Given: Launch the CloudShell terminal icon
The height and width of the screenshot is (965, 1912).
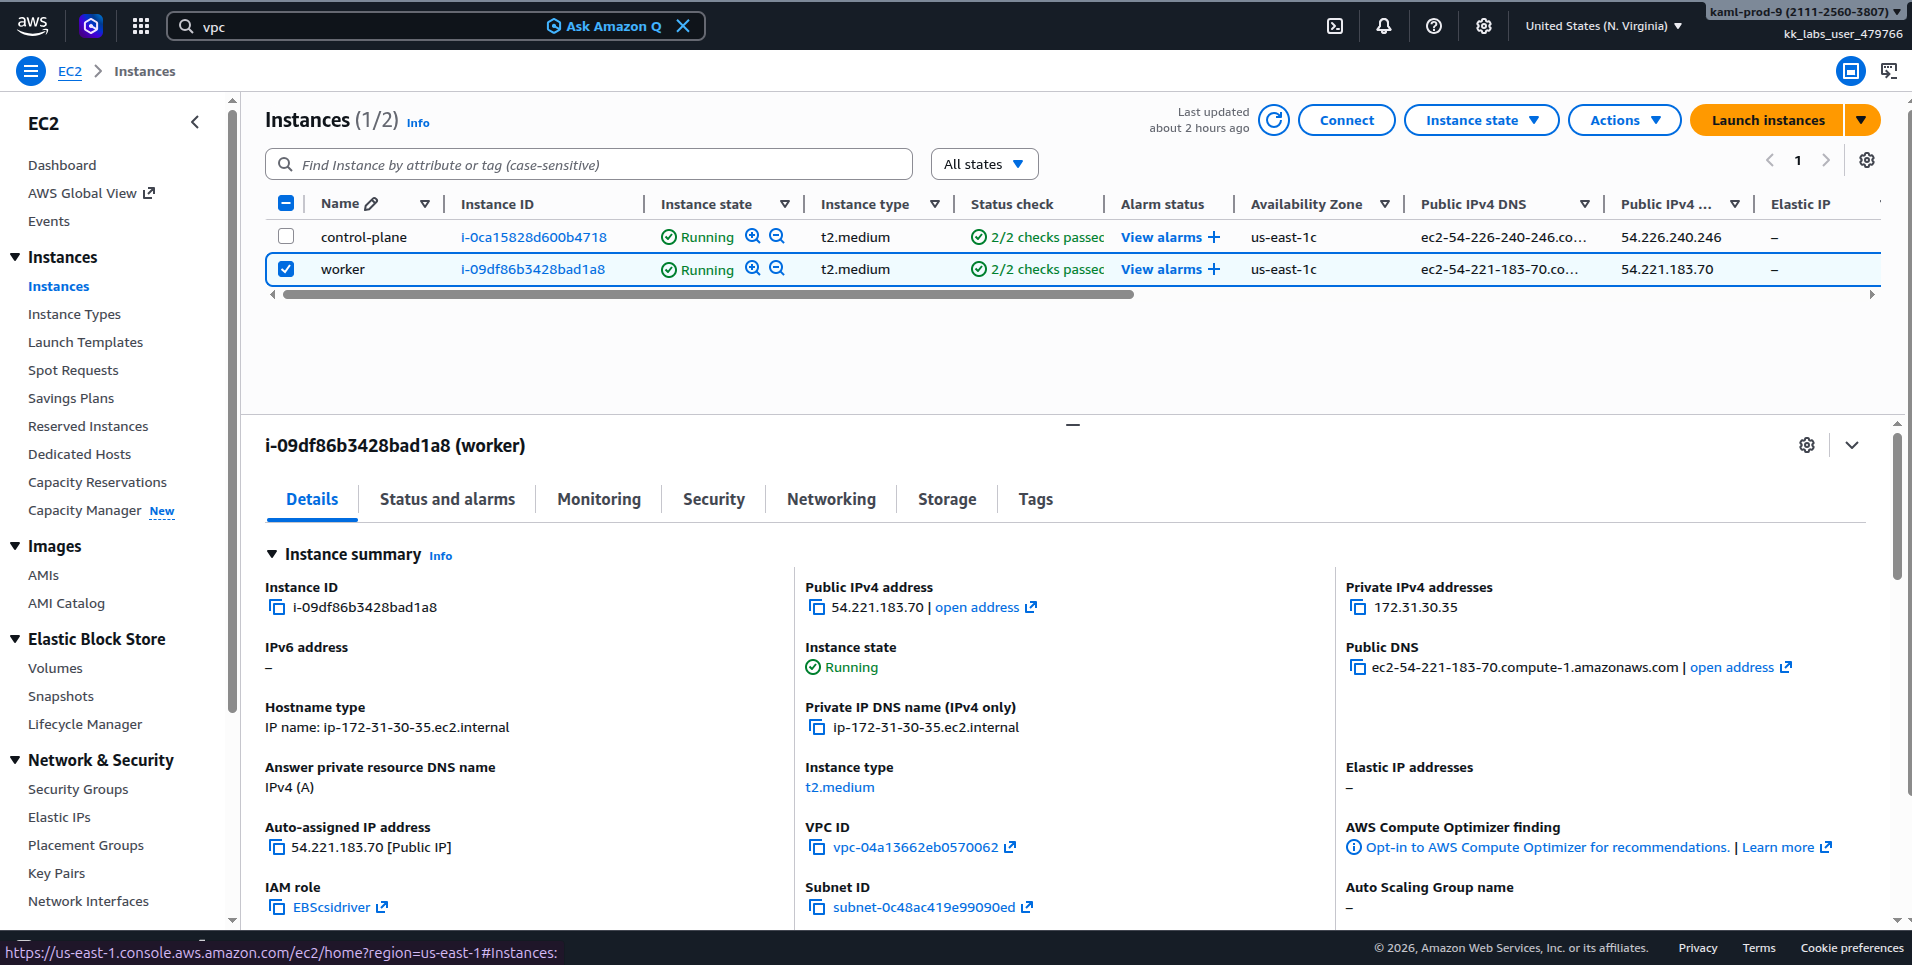Looking at the screenshot, I should coord(1335,26).
